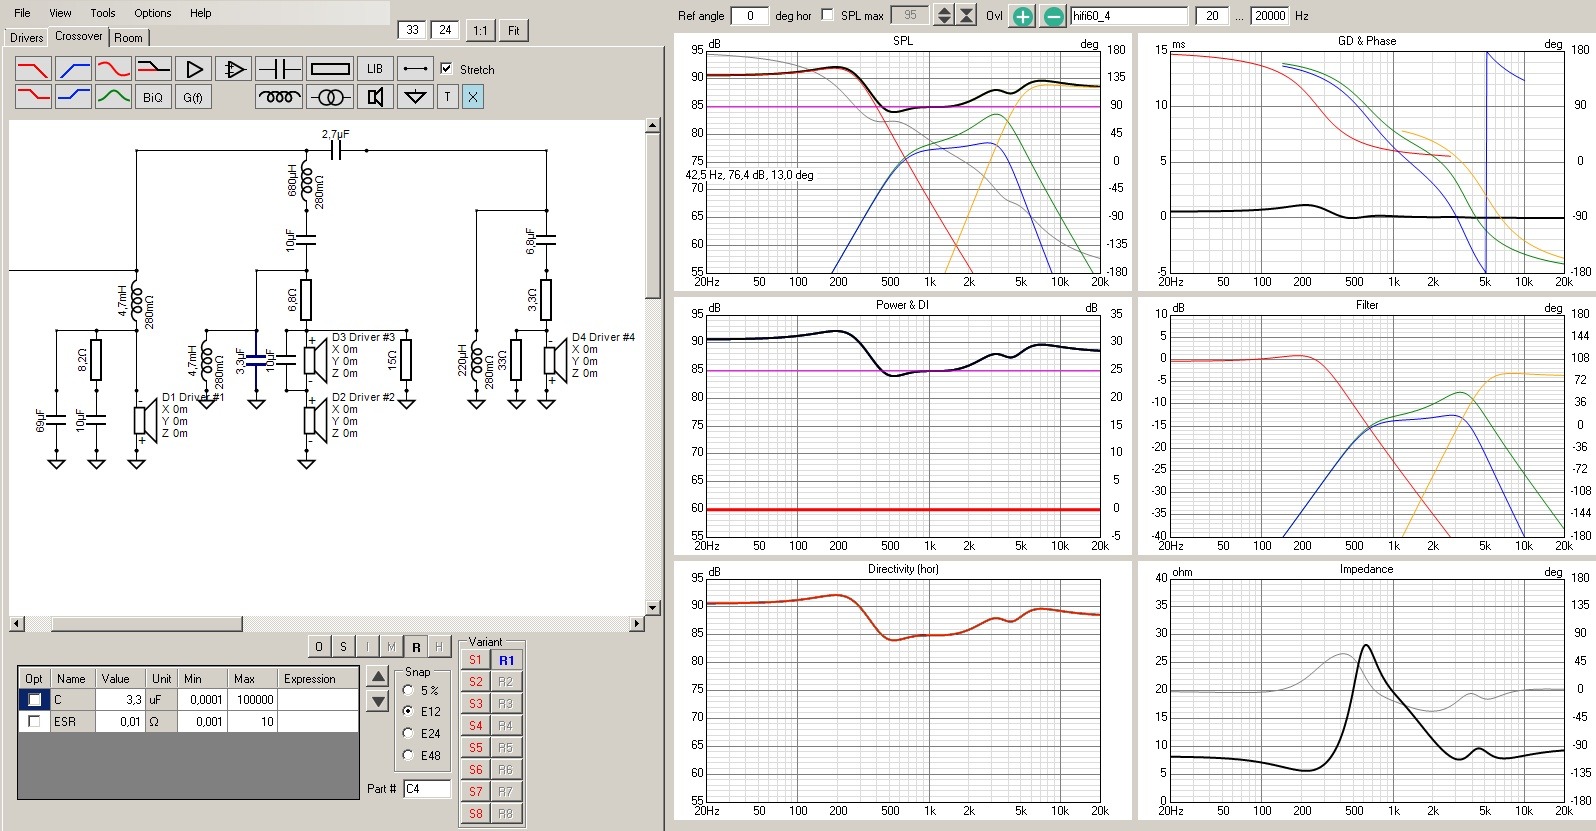1596x831 pixels.
Task: Click the 1:1 zoom button
Action: (x=481, y=30)
